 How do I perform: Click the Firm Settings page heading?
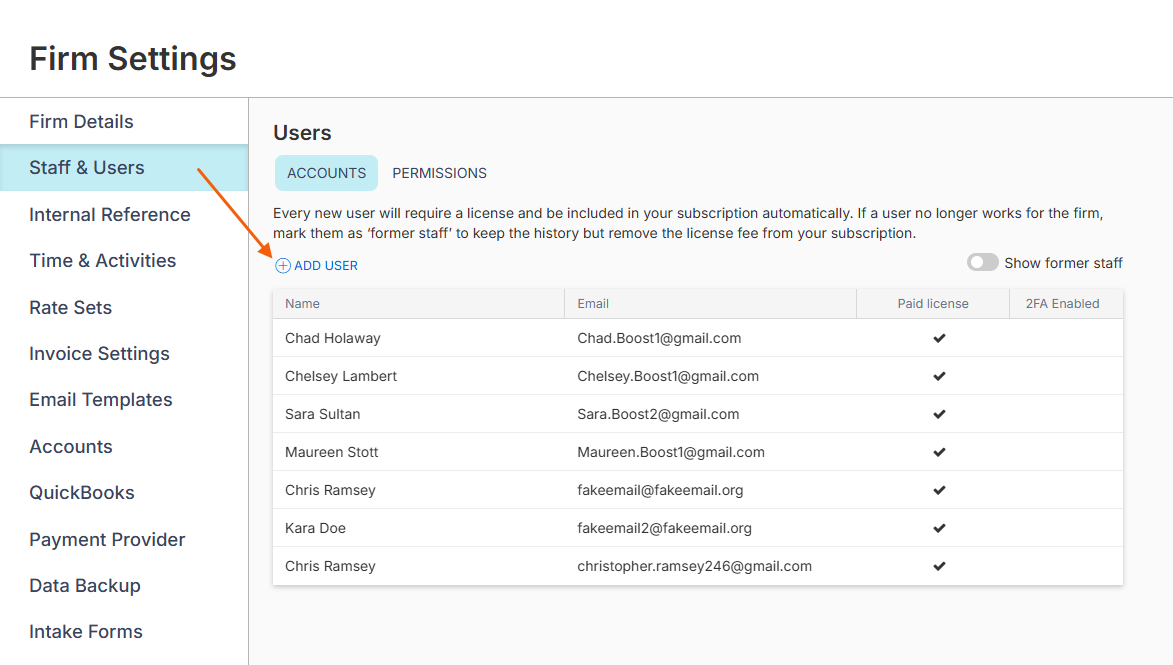tap(132, 58)
